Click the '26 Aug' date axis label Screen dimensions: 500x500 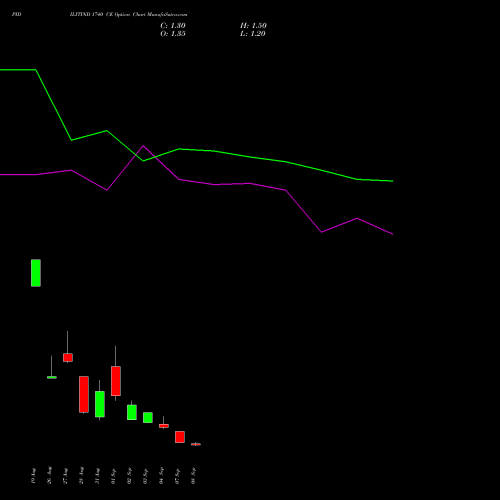[x=49, y=476]
